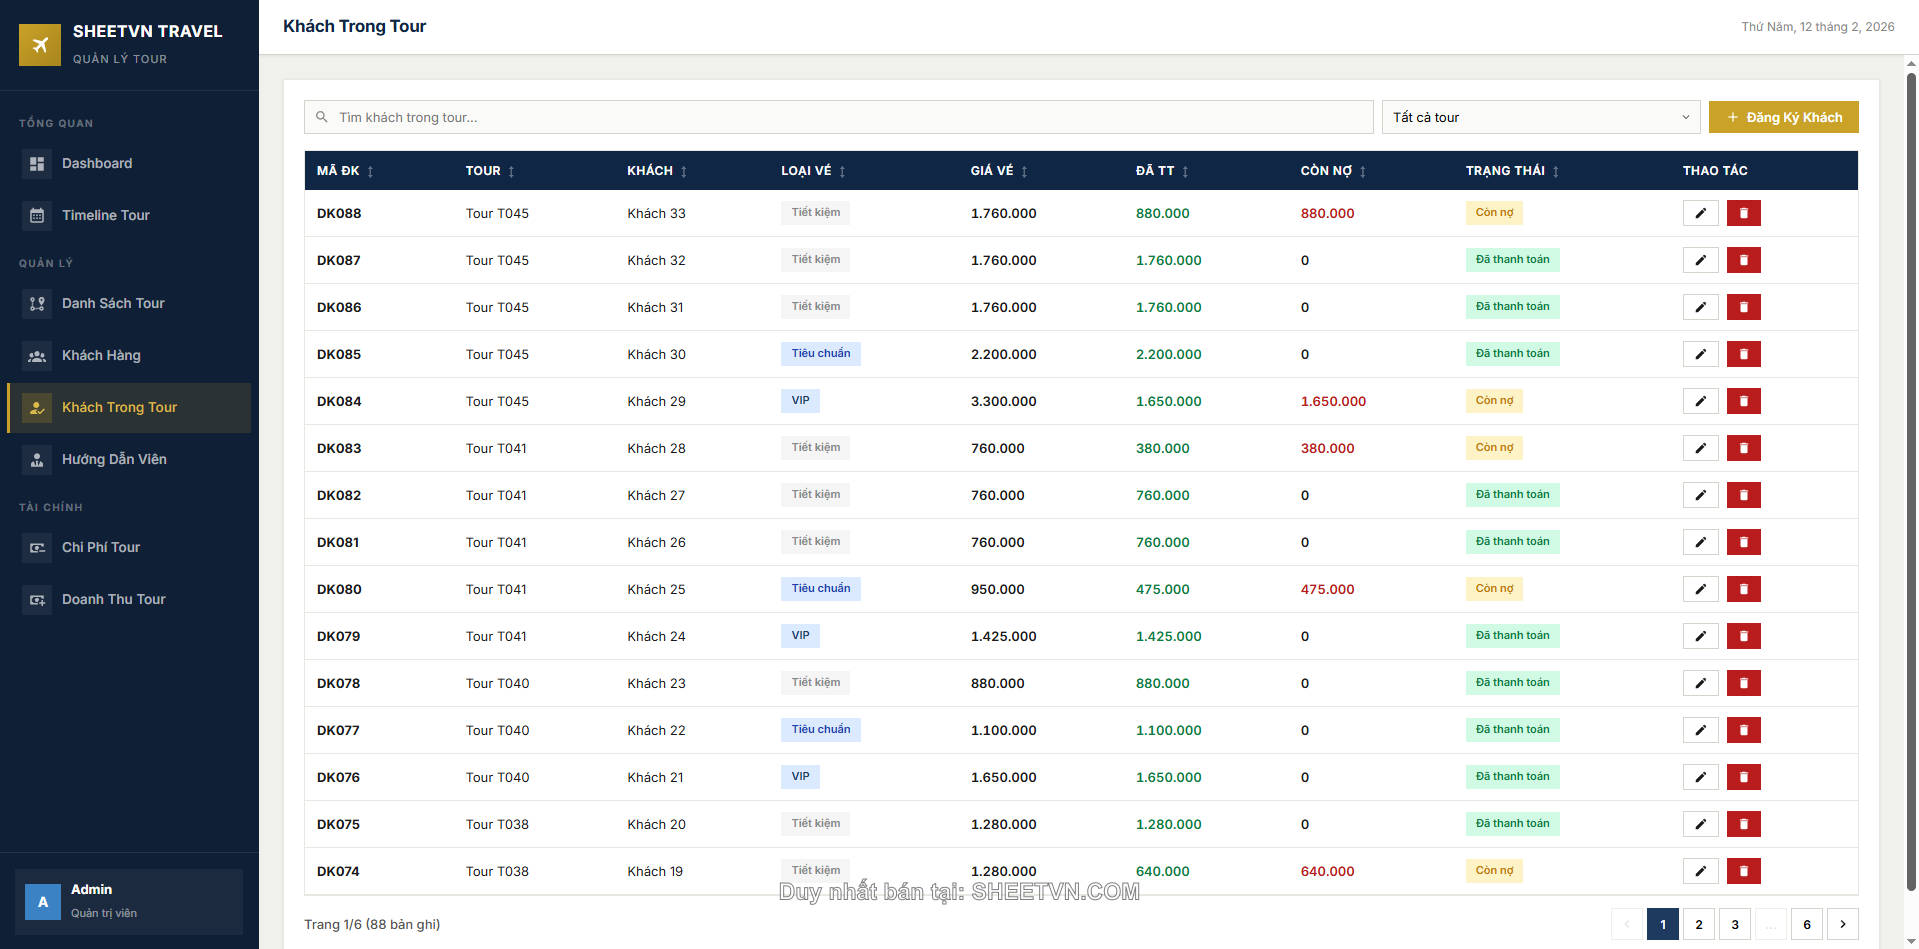Click the Đăng Ký Khách button
The width and height of the screenshot is (1919, 949).
(x=1783, y=117)
